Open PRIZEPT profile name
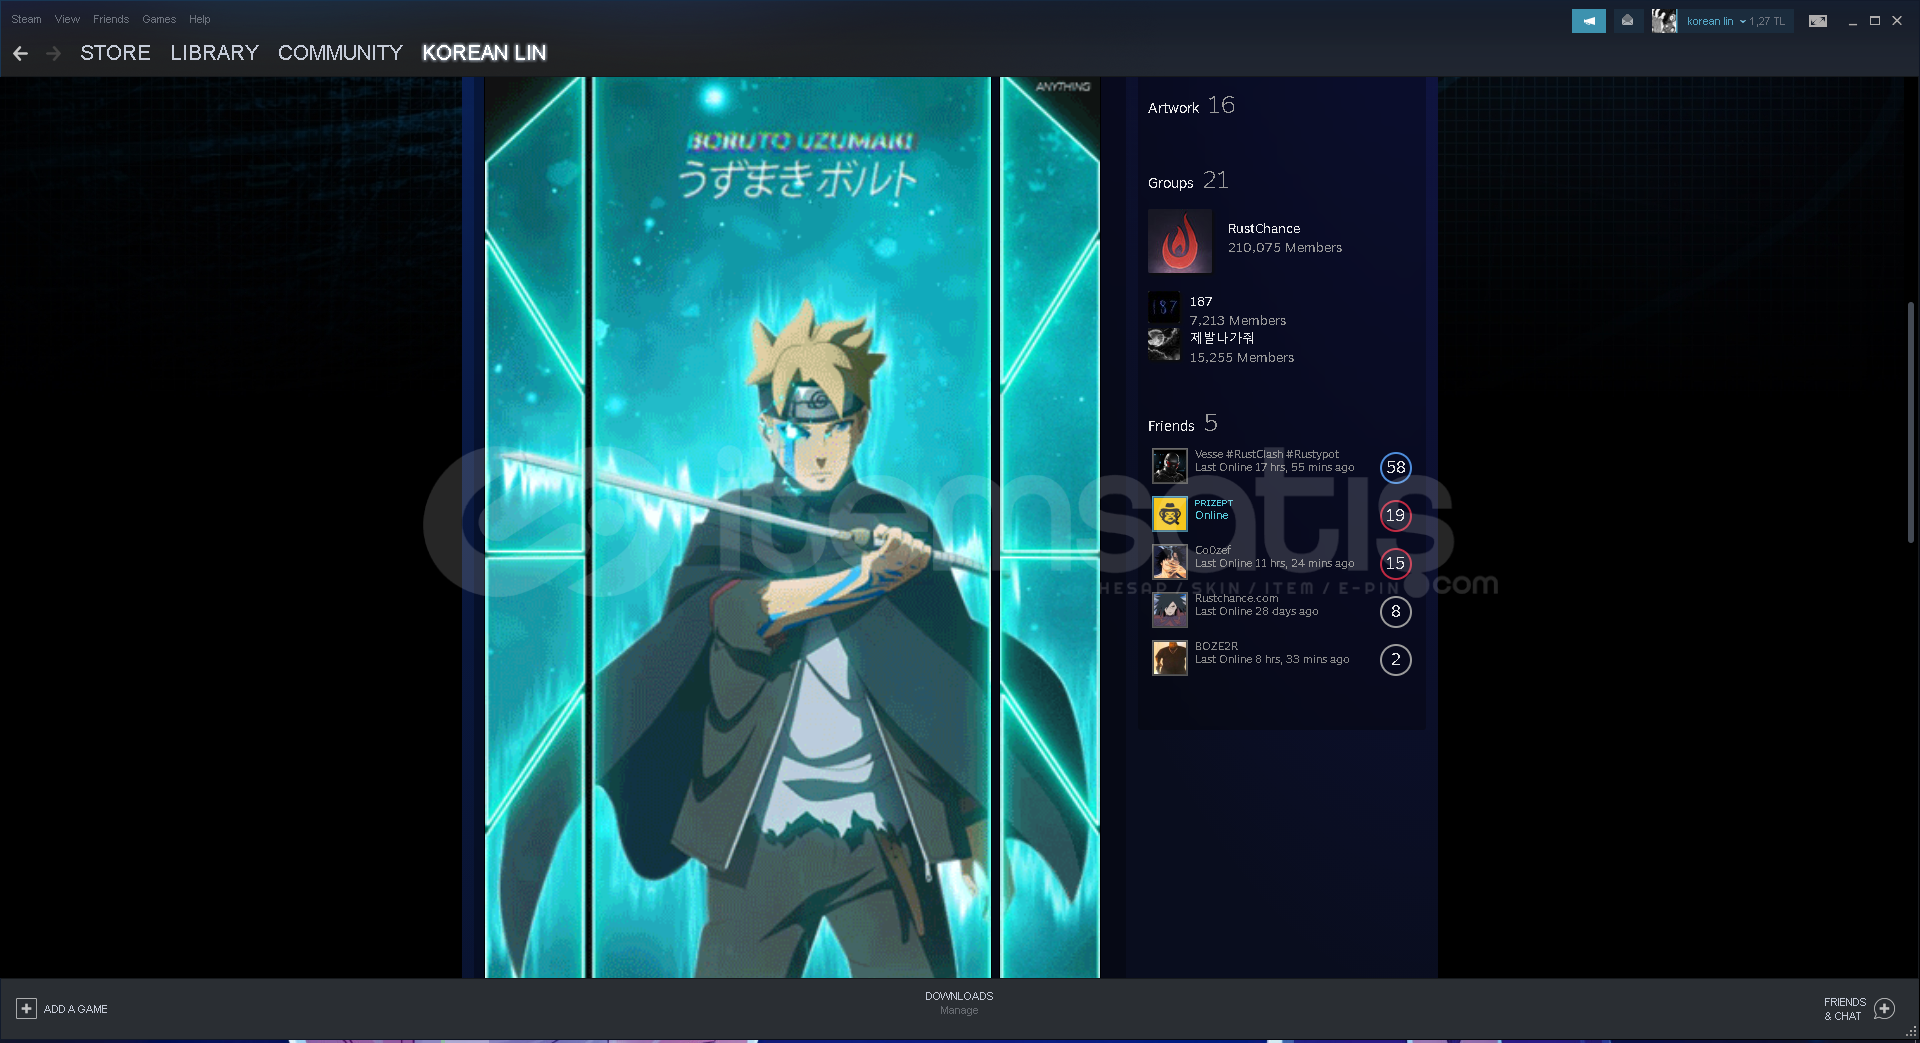The height and width of the screenshot is (1043, 1920). coord(1213,503)
